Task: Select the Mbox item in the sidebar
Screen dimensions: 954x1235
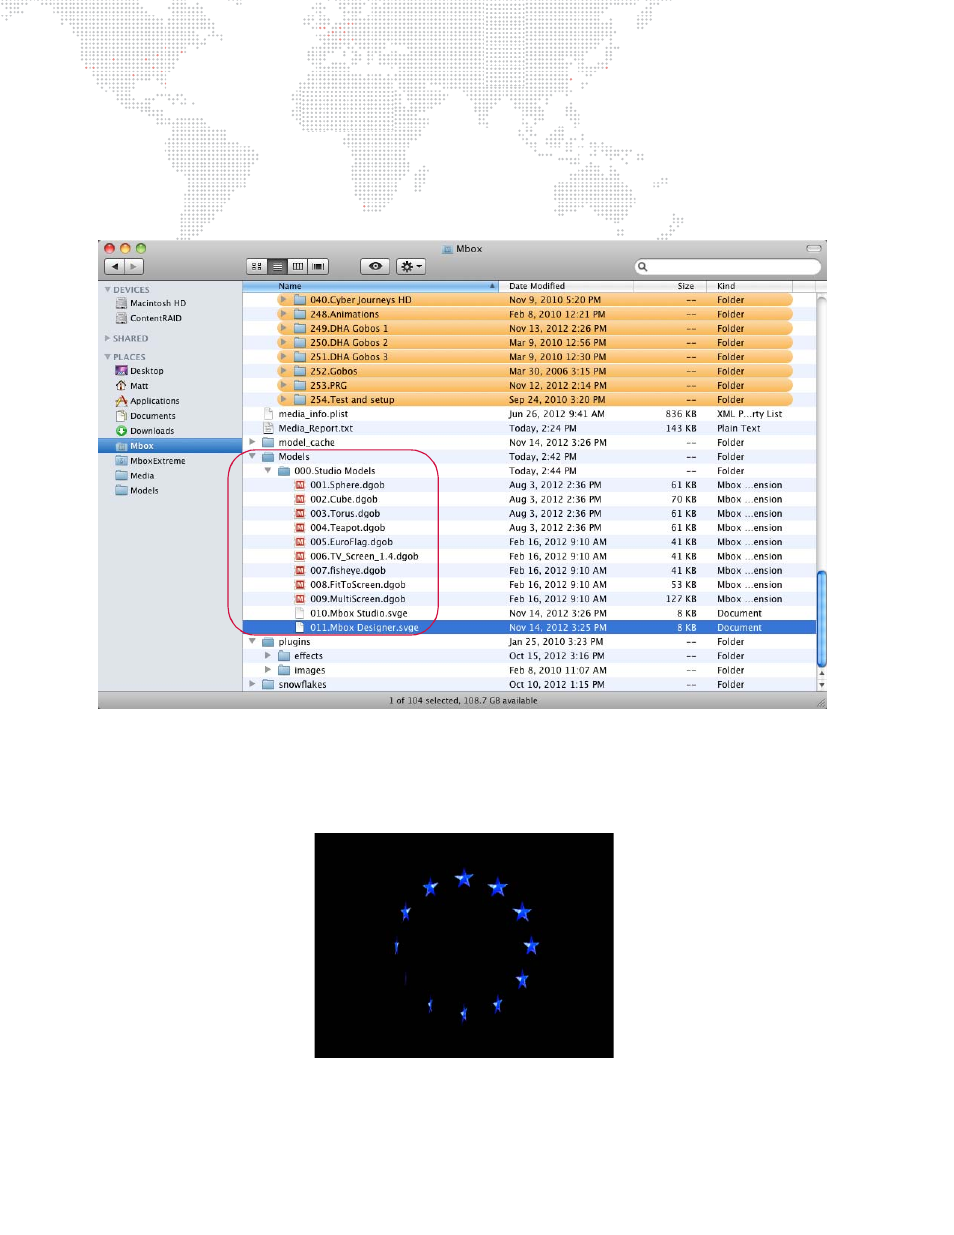Action: [x=170, y=446]
